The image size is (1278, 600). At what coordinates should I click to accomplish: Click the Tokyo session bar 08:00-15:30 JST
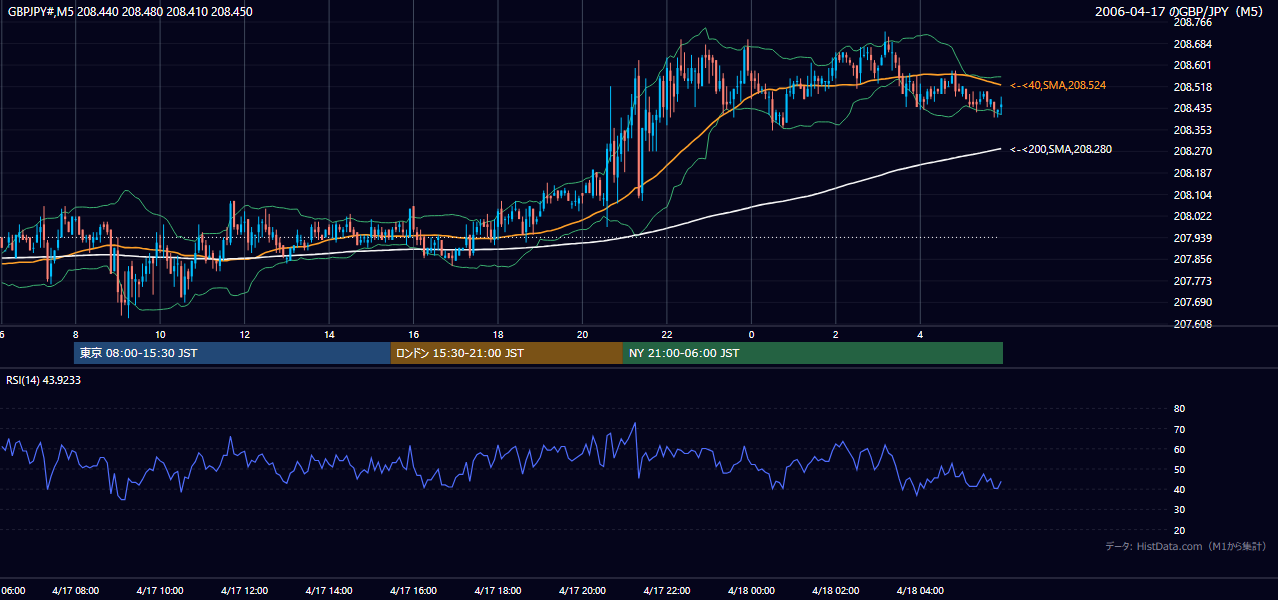(x=232, y=353)
